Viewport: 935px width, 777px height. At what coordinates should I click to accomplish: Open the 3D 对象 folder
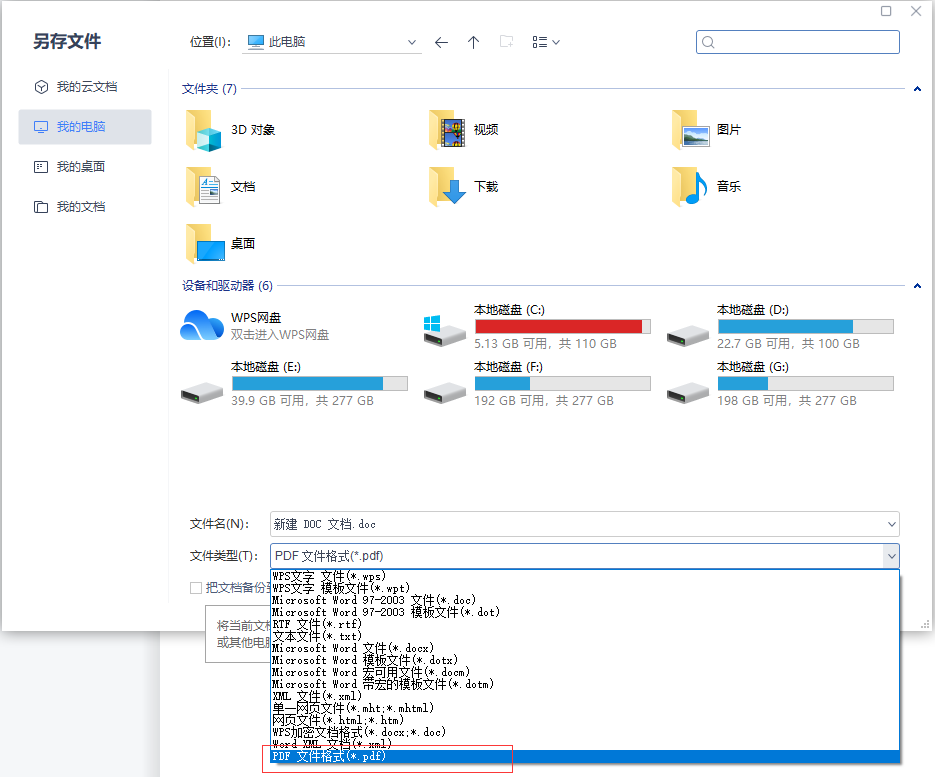231,130
